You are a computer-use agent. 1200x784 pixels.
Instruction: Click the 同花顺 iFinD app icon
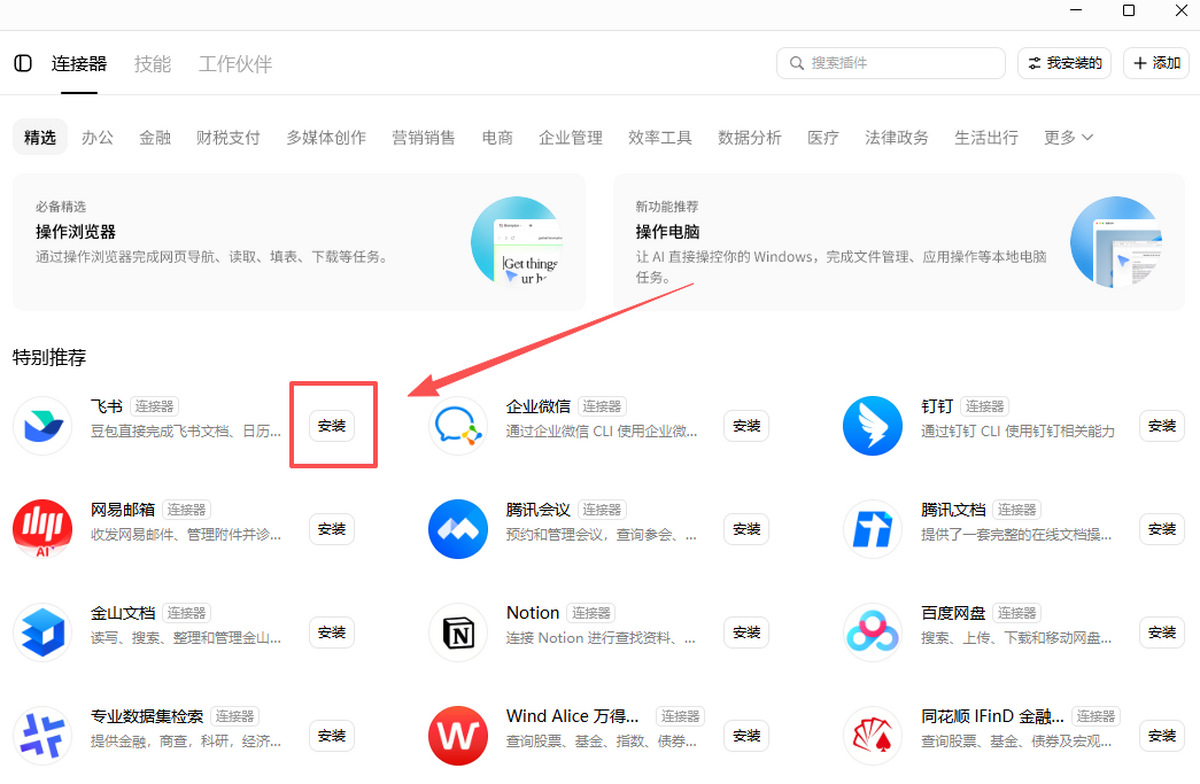click(x=873, y=736)
